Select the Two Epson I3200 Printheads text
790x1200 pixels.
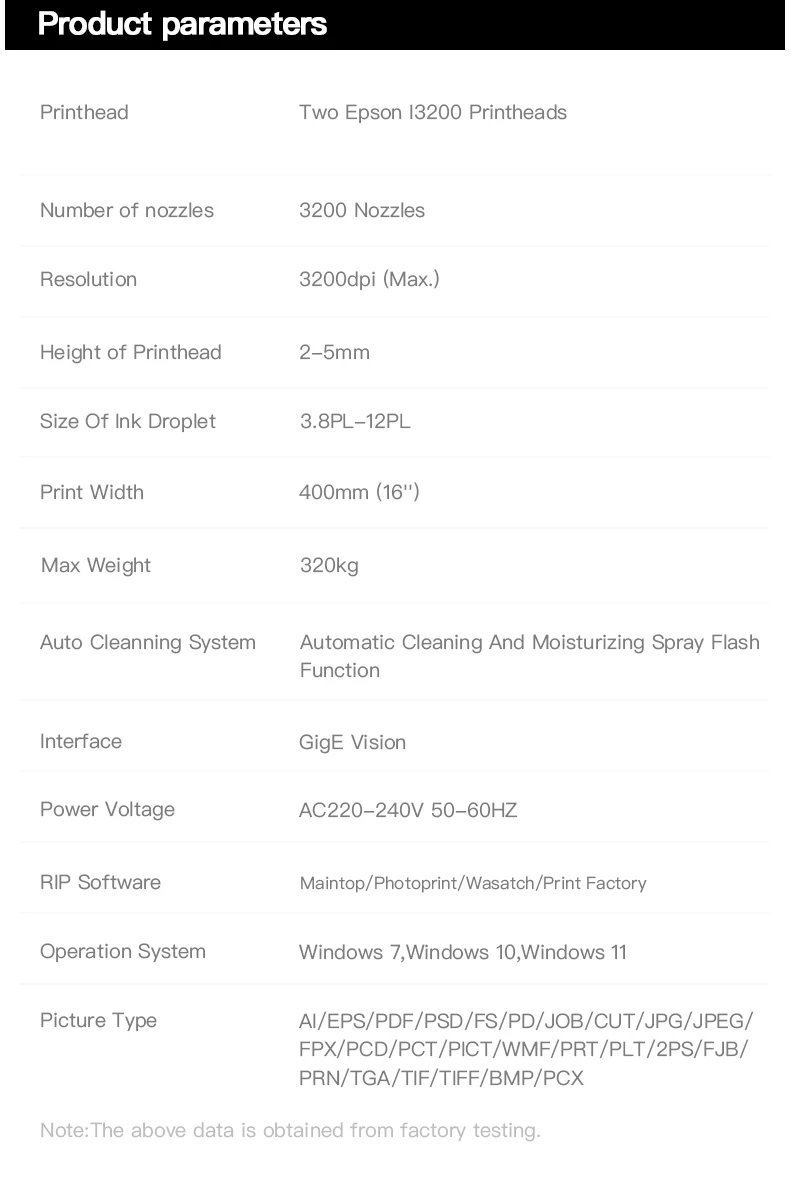[432, 112]
